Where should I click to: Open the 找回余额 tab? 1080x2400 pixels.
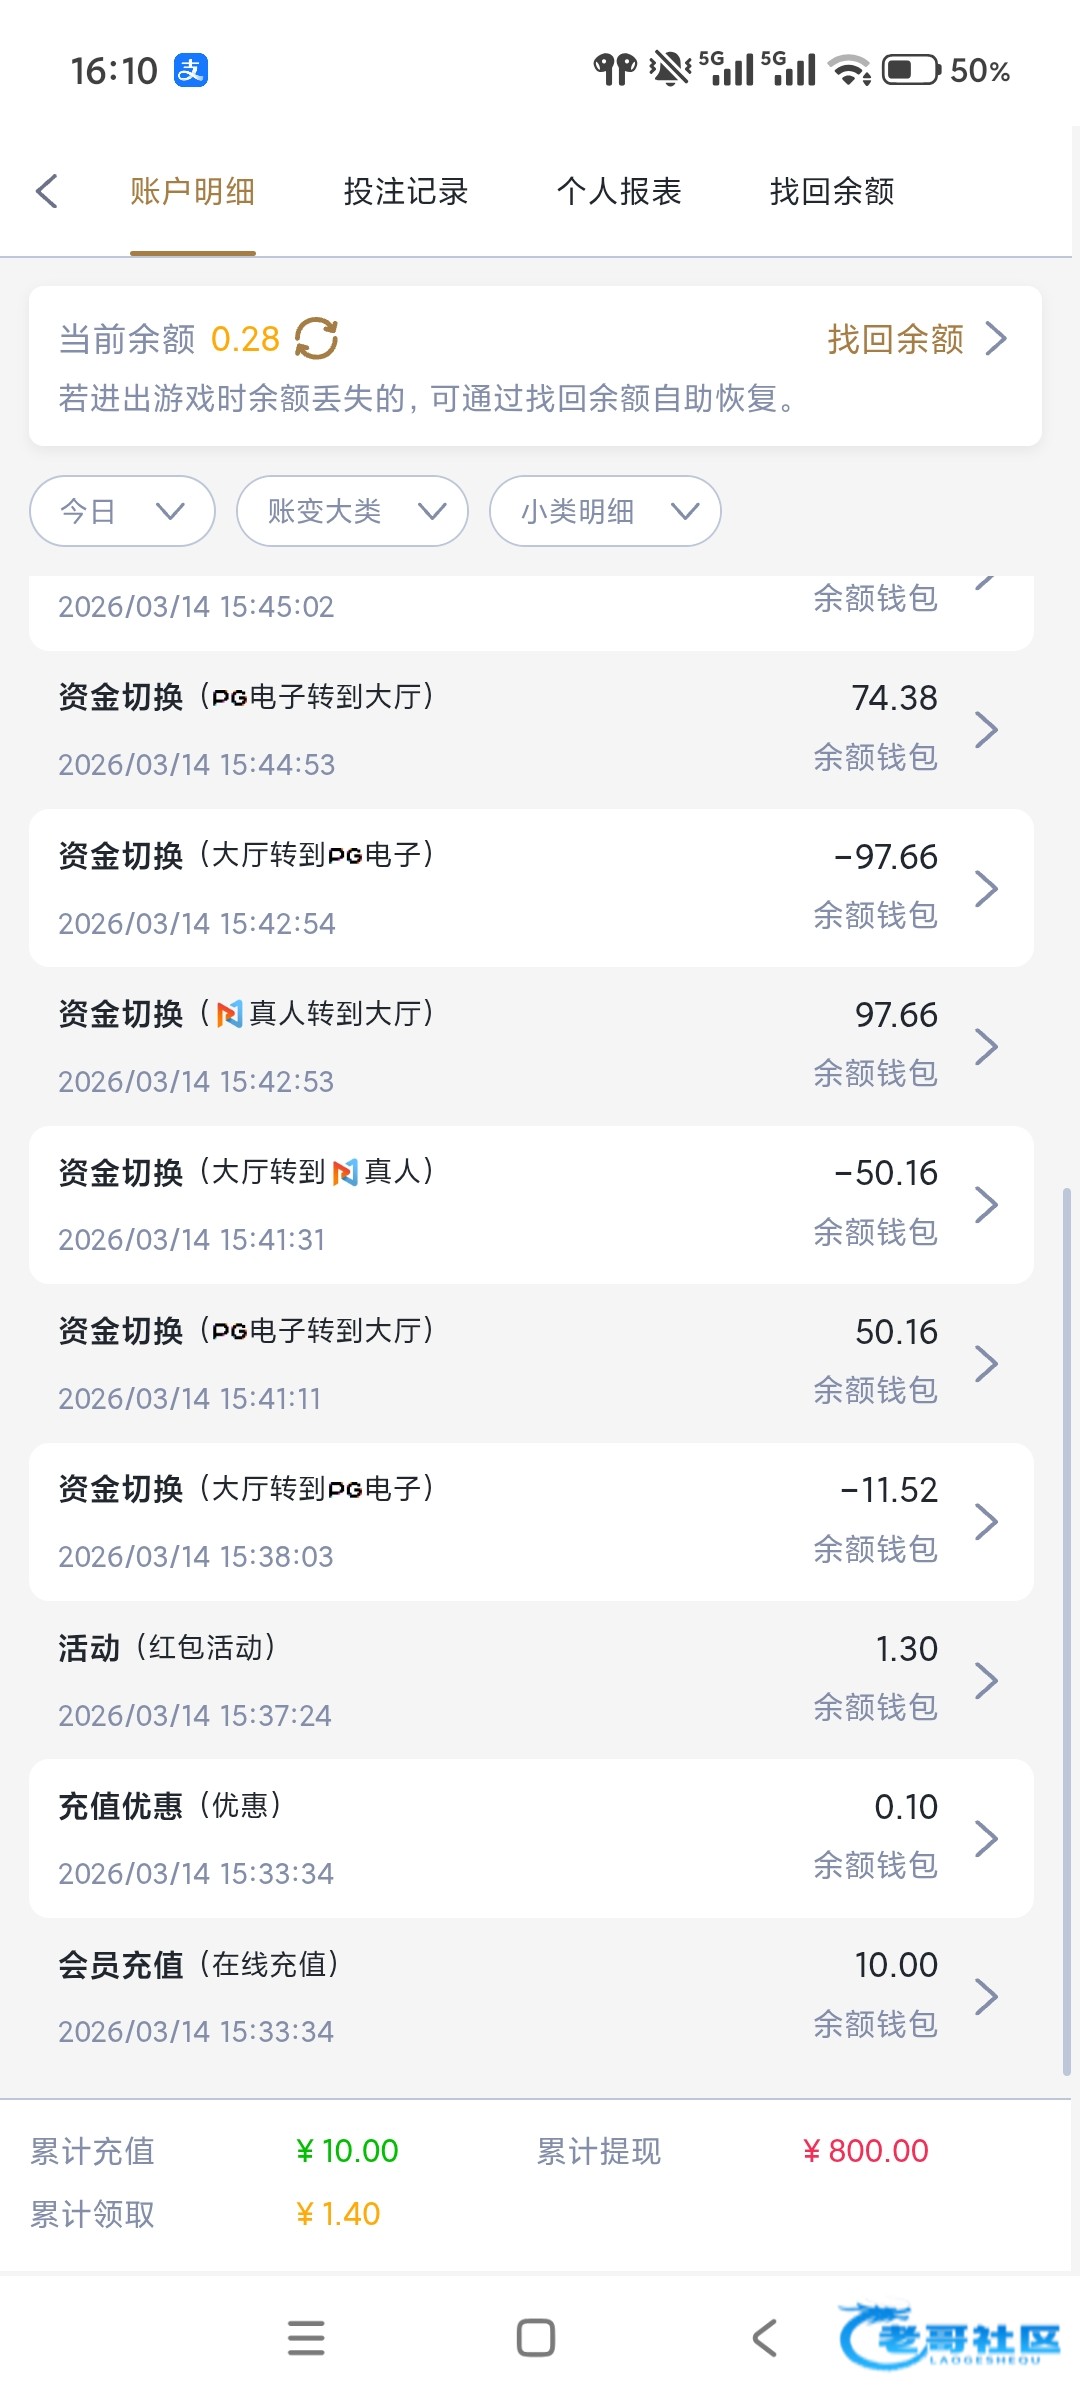point(832,191)
